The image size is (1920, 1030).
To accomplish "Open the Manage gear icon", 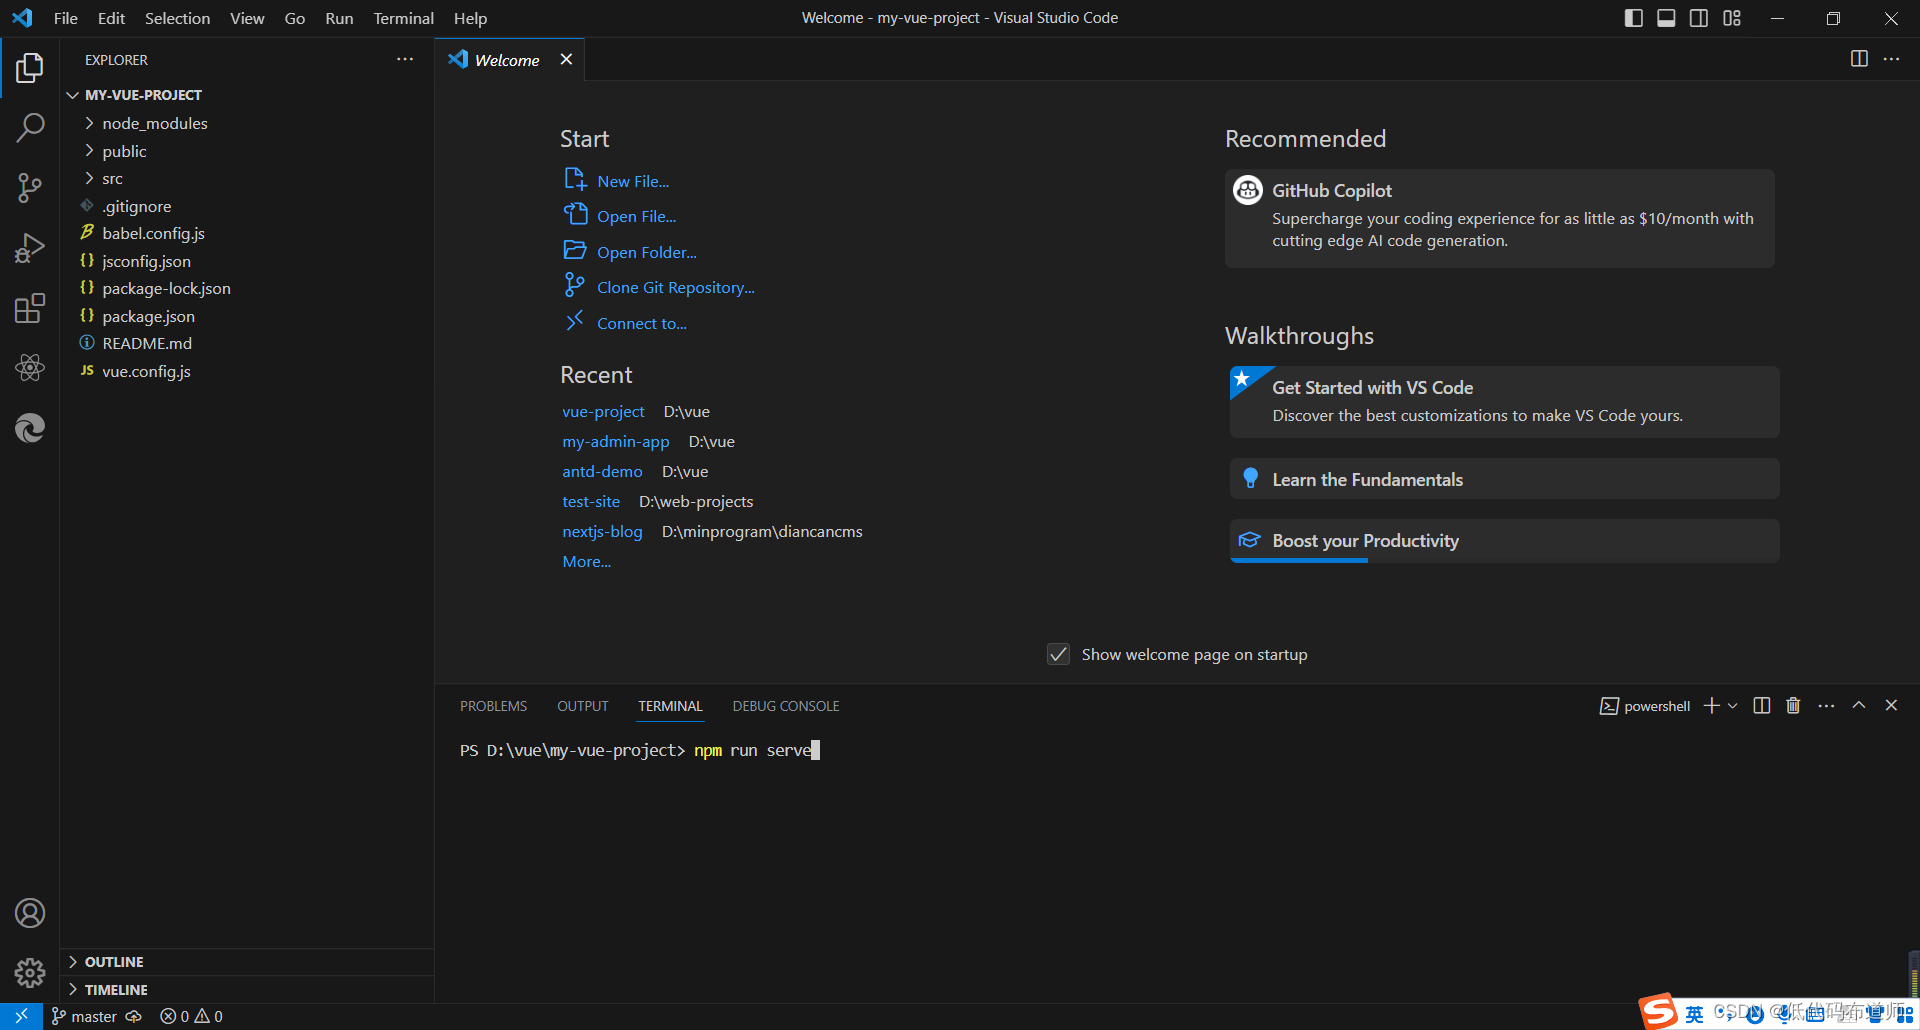I will (30, 973).
